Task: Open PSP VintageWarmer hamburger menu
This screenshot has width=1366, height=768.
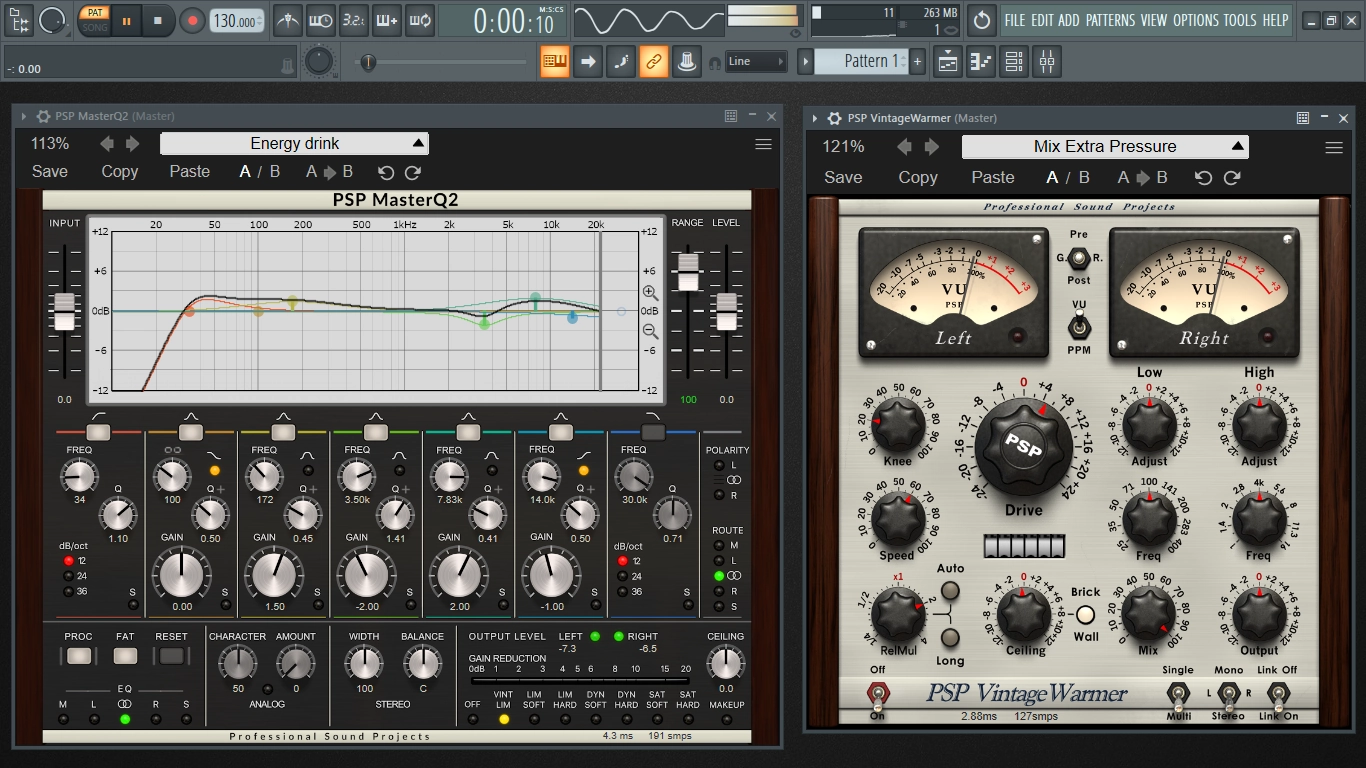Action: [x=1333, y=147]
